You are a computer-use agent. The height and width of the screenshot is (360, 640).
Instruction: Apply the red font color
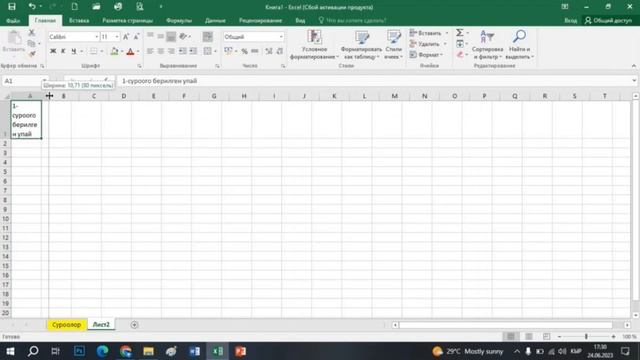[x=130, y=51]
